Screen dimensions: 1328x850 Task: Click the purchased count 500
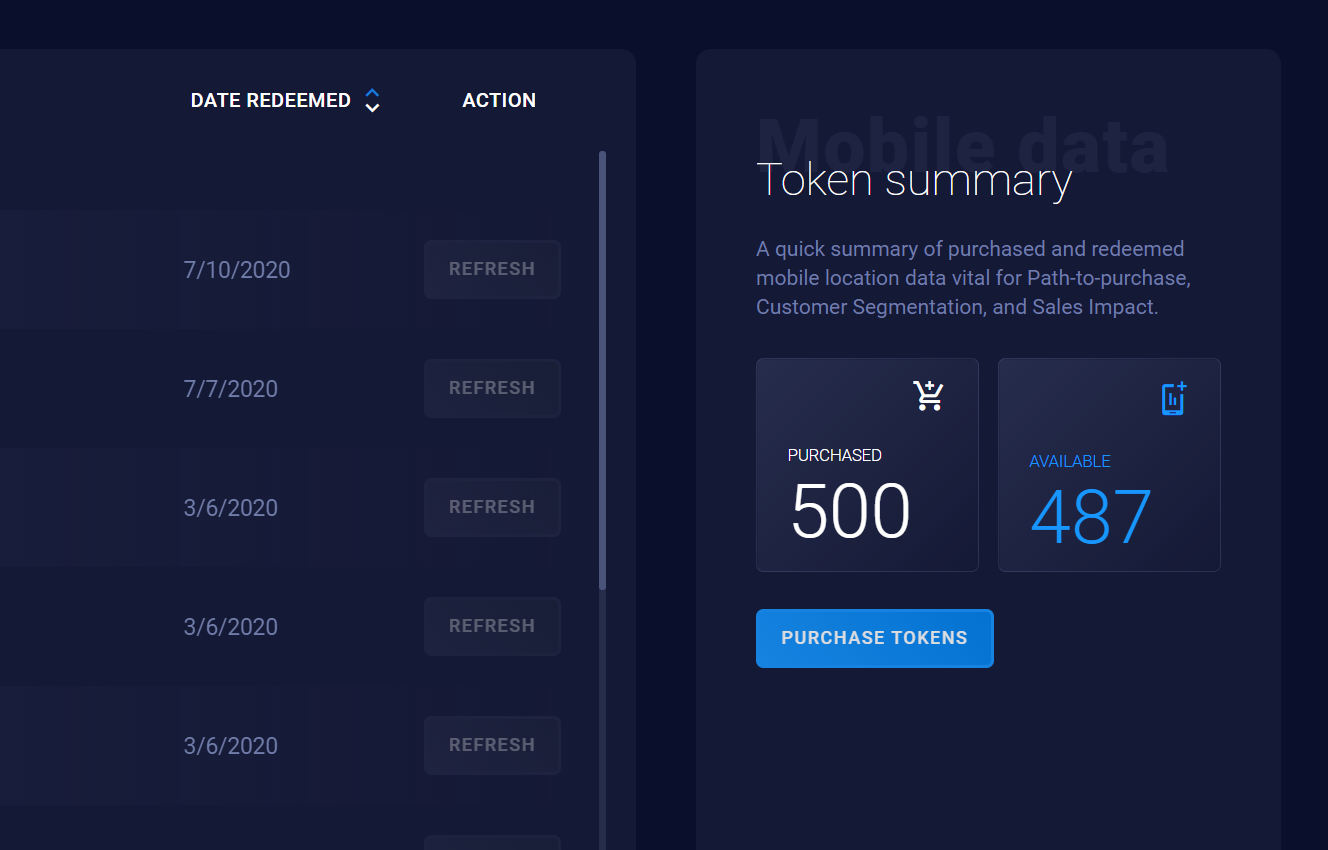click(x=851, y=511)
